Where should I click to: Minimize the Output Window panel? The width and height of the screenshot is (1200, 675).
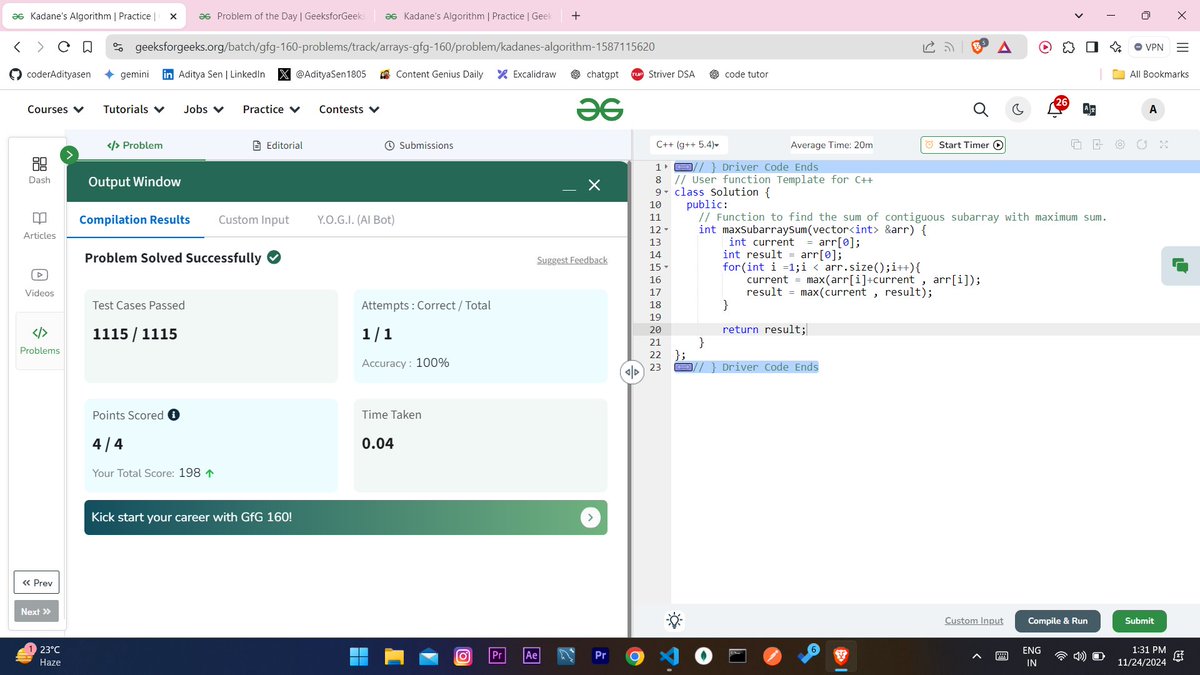(568, 188)
